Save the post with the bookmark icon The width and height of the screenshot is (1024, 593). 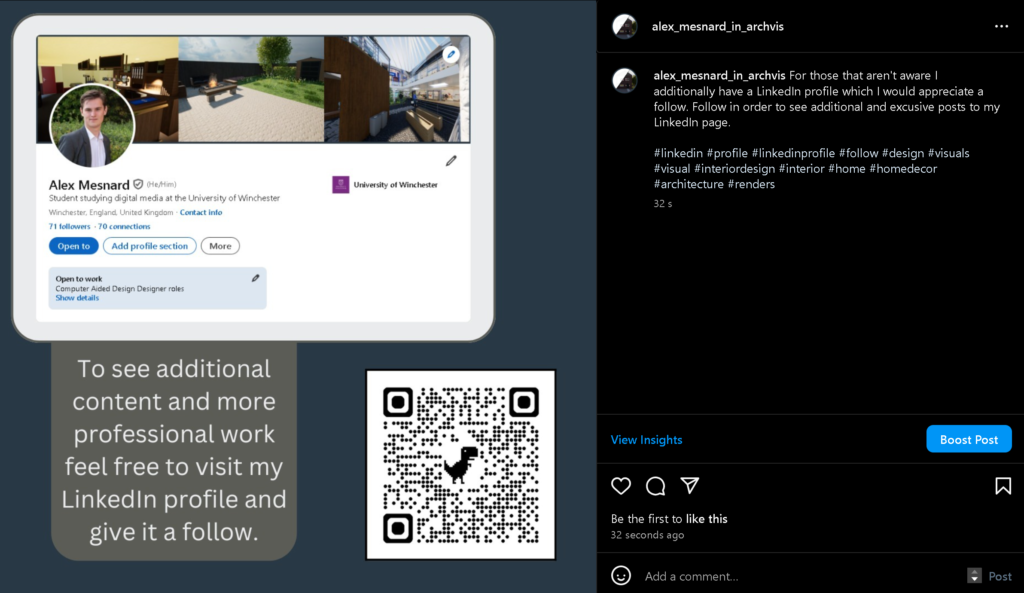(x=1003, y=486)
